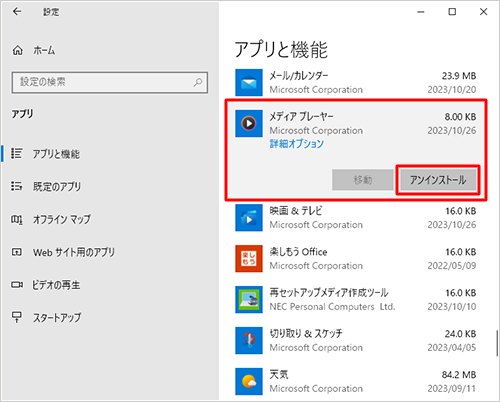This screenshot has height=402, width=500.
Task: Click the スタートアップ monitor icon
Action: (x=17, y=317)
